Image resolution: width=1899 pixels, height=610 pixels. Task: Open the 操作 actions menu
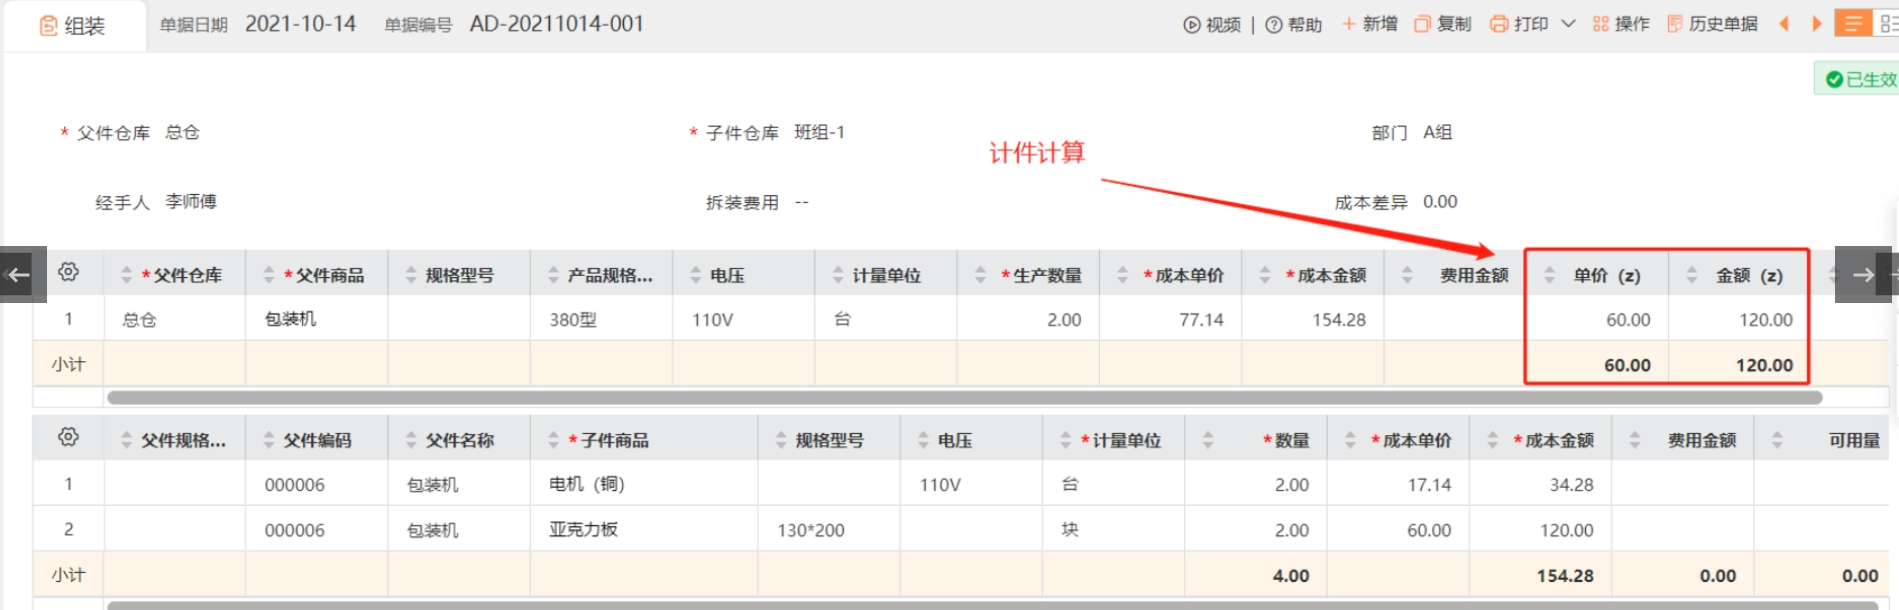coord(1621,24)
